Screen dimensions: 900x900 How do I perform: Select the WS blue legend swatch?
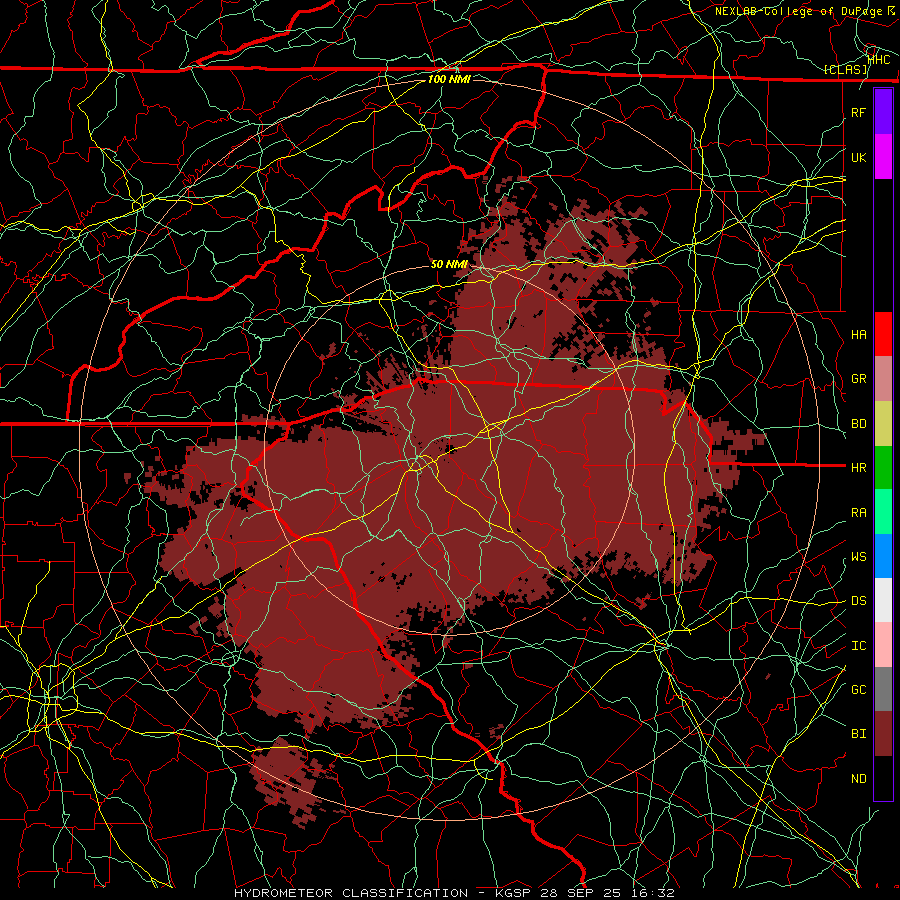883,556
